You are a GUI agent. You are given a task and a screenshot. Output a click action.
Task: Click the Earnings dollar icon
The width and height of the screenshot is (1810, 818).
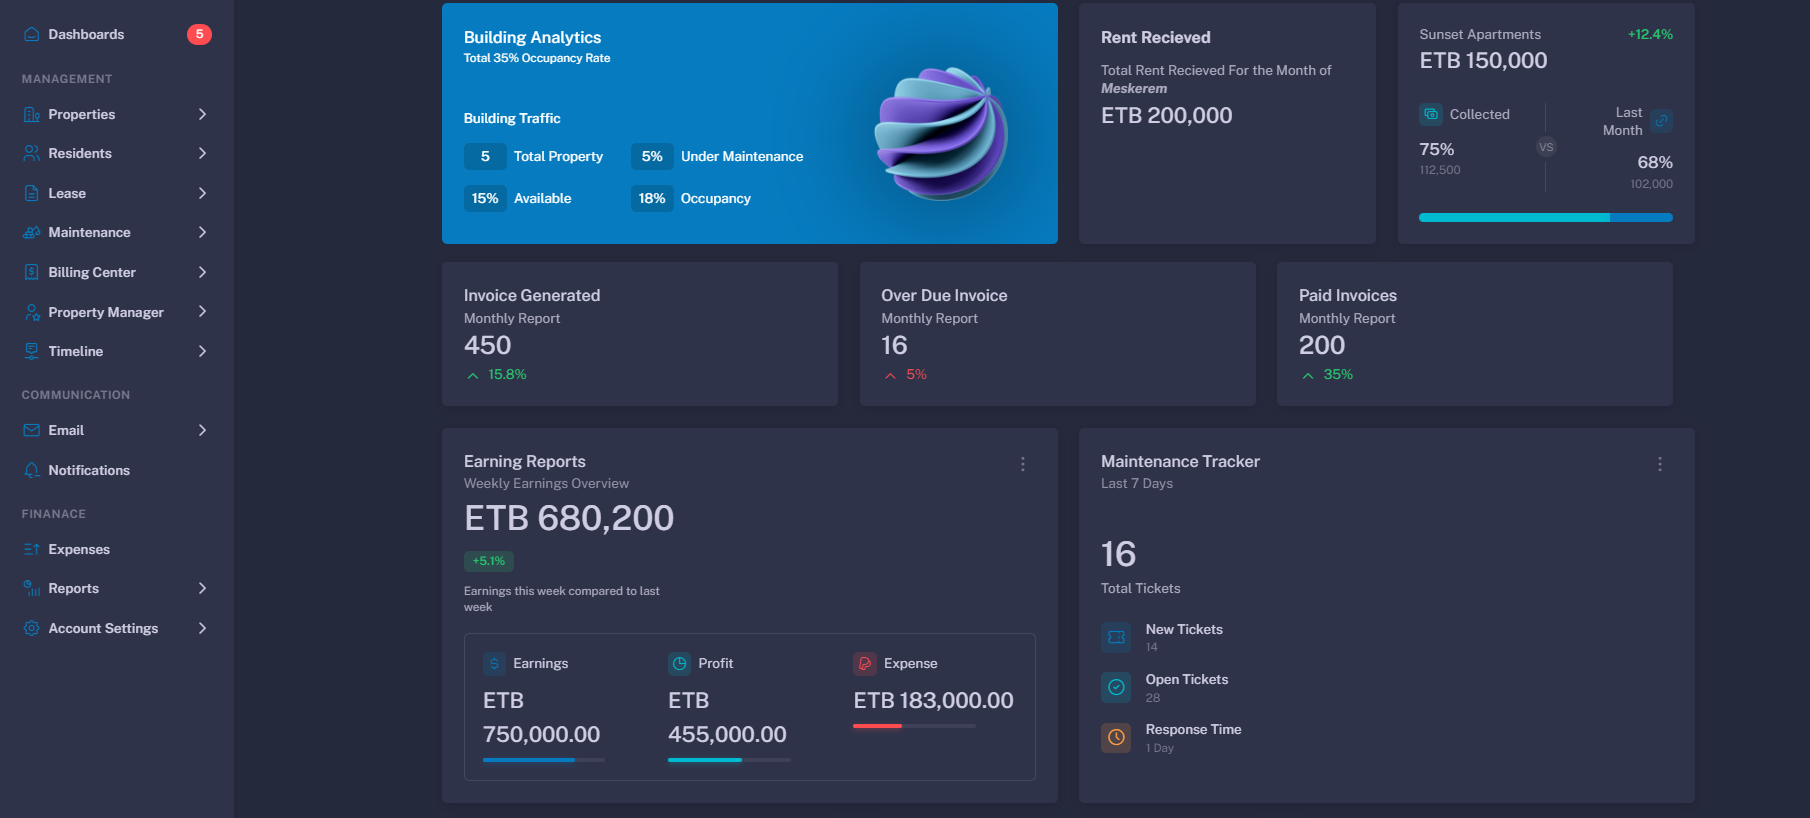494,663
